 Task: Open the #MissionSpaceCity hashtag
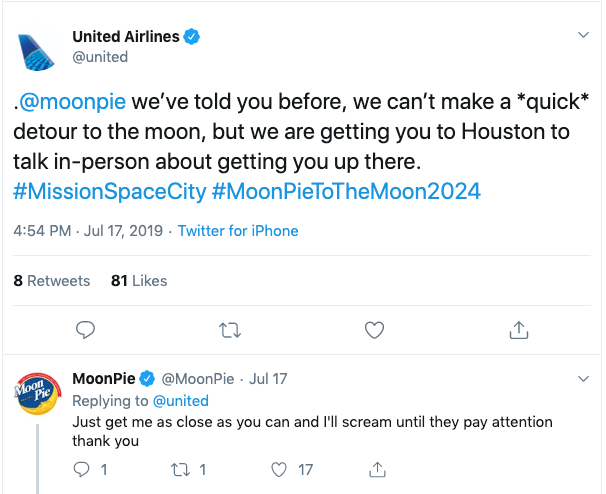(x=89, y=189)
